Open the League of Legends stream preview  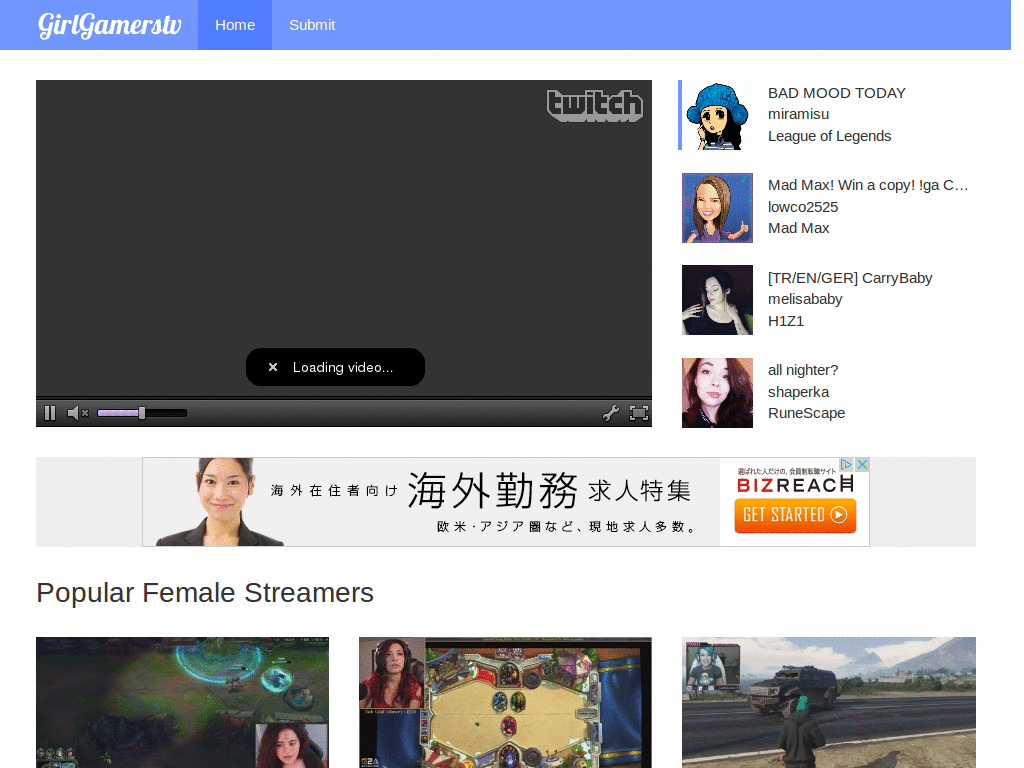click(182, 703)
